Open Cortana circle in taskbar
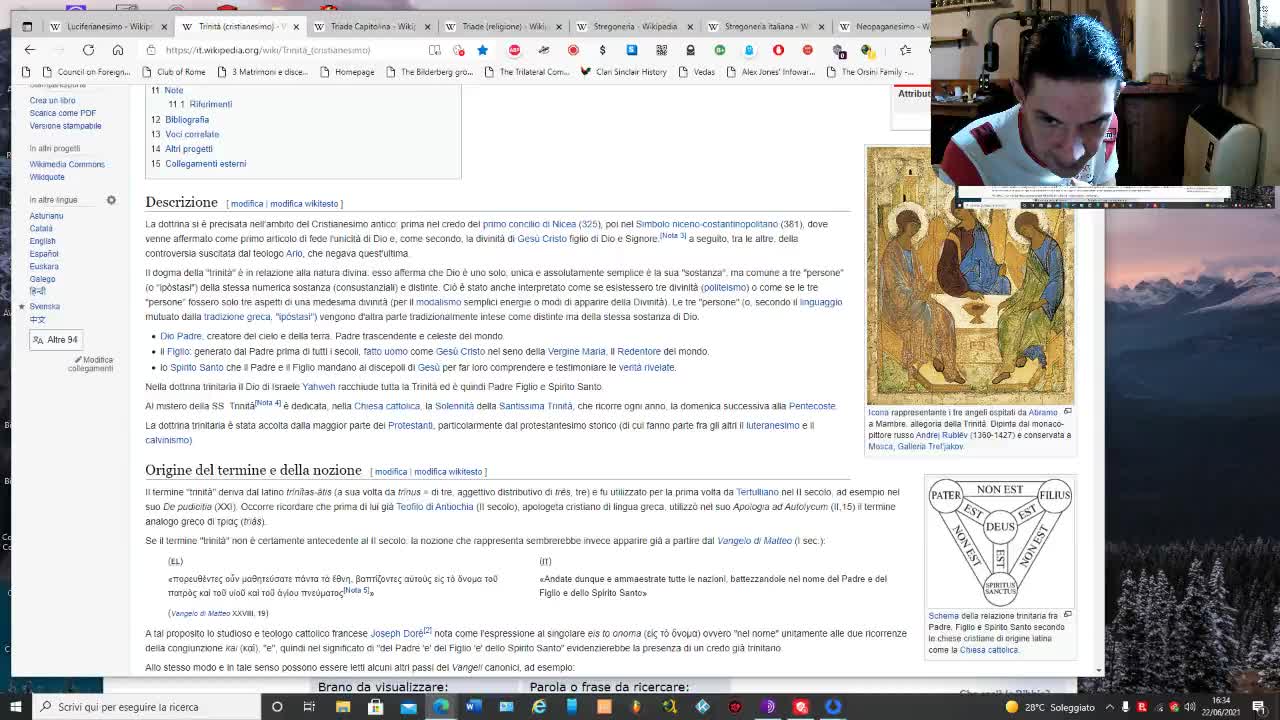 pos(277,706)
